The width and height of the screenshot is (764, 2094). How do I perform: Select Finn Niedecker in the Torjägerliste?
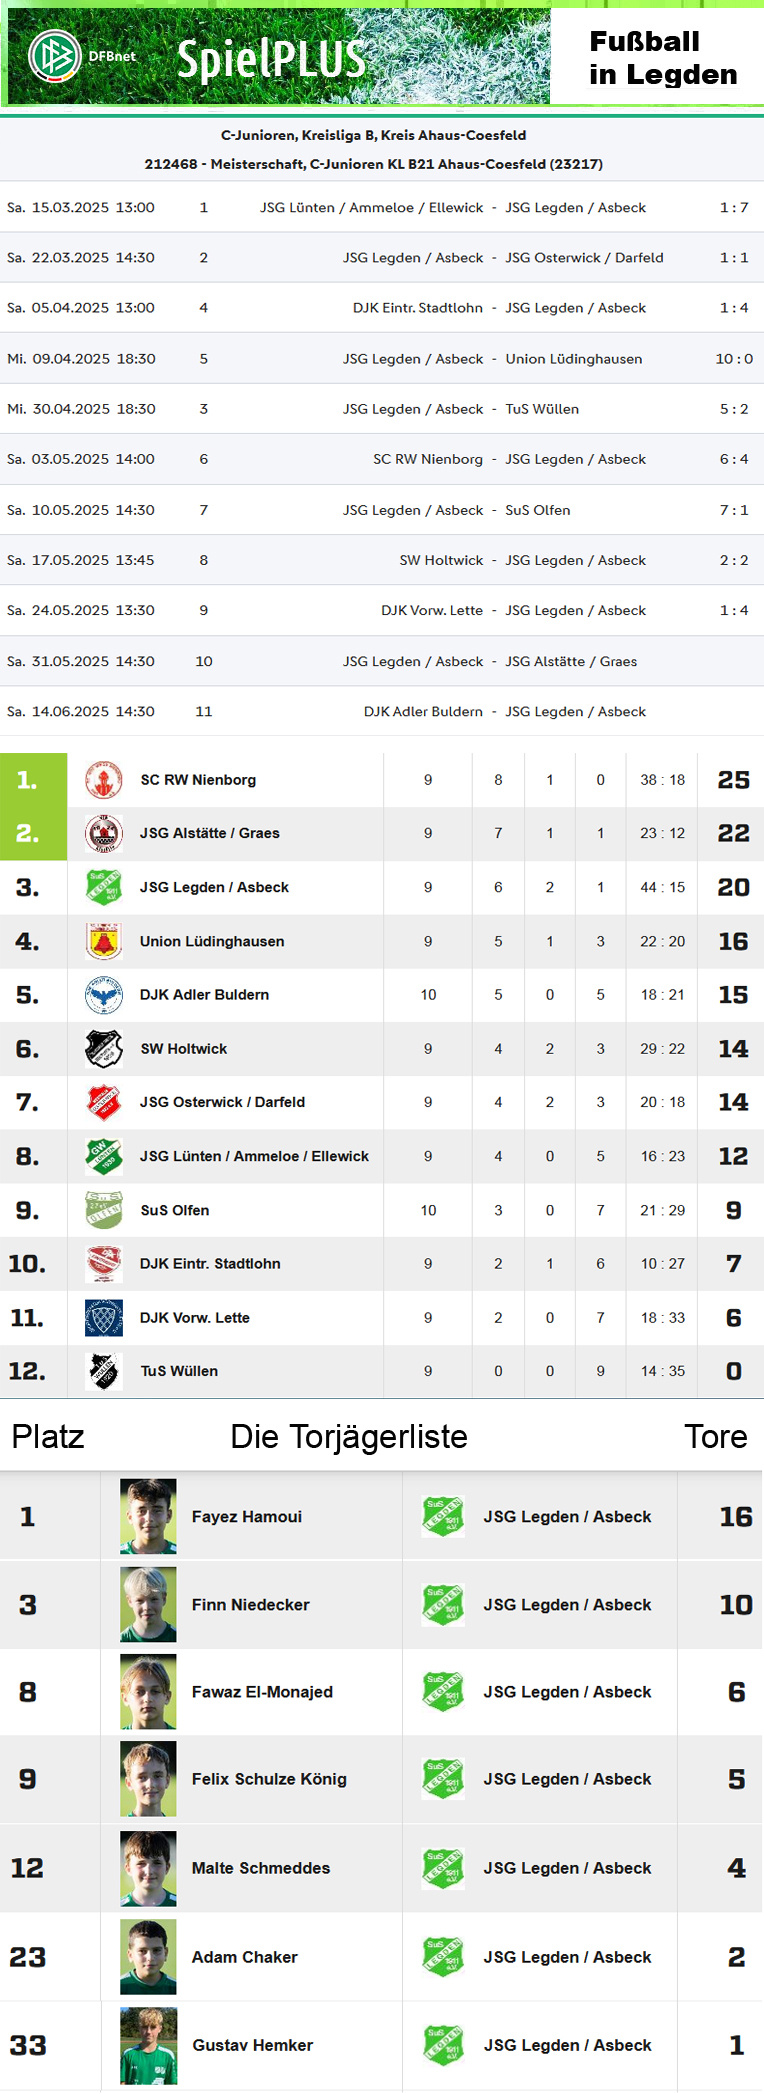(251, 1604)
